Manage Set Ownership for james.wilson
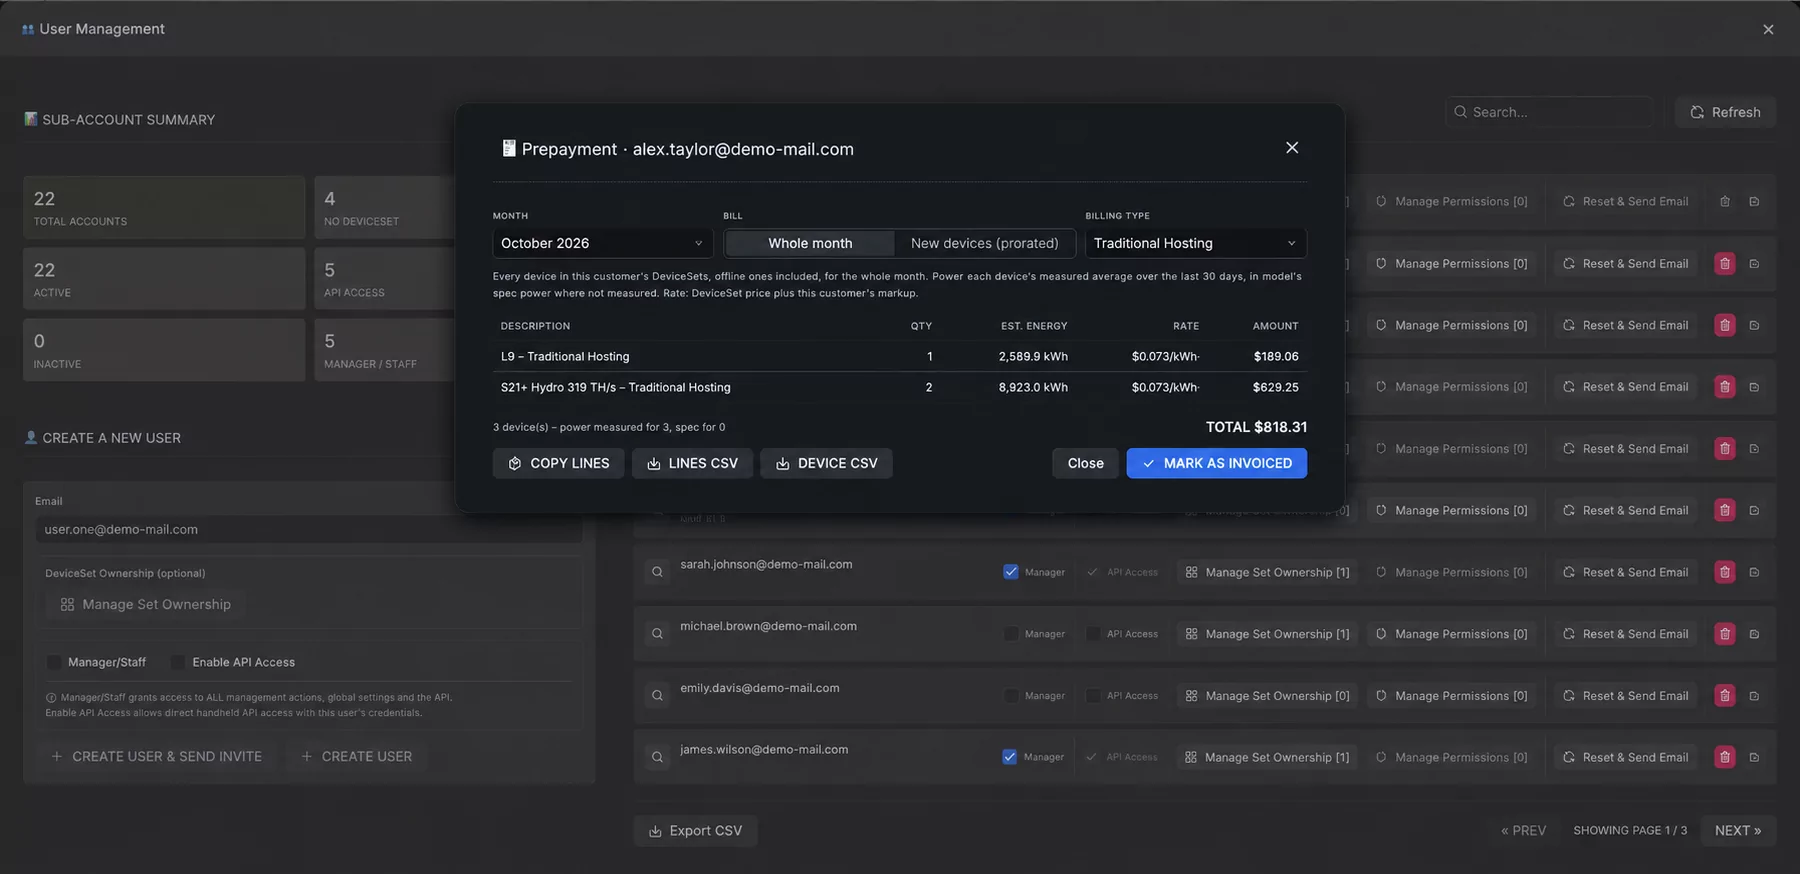The width and height of the screenshot is (1800, 874). tap(1267, 757)
